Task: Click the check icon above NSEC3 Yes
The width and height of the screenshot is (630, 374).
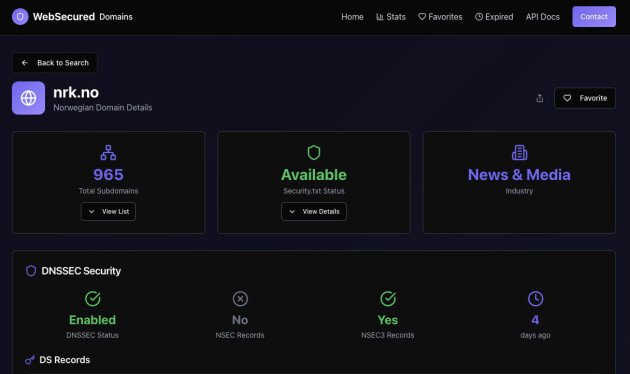Action: [x=388, y=299]
